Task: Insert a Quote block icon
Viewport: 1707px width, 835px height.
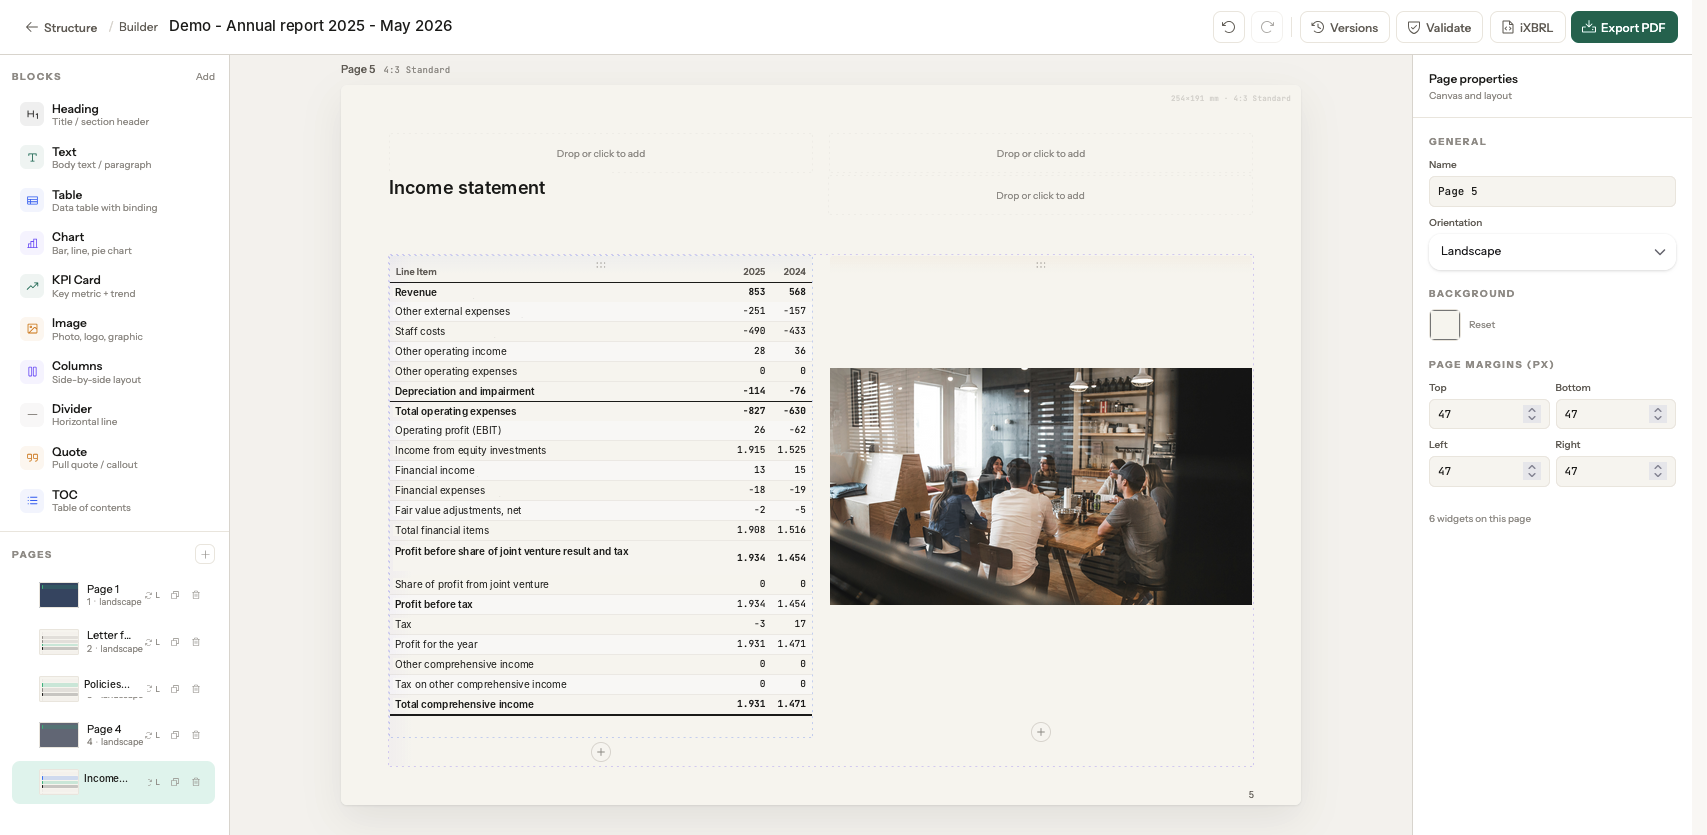Action: click(32, 458)
